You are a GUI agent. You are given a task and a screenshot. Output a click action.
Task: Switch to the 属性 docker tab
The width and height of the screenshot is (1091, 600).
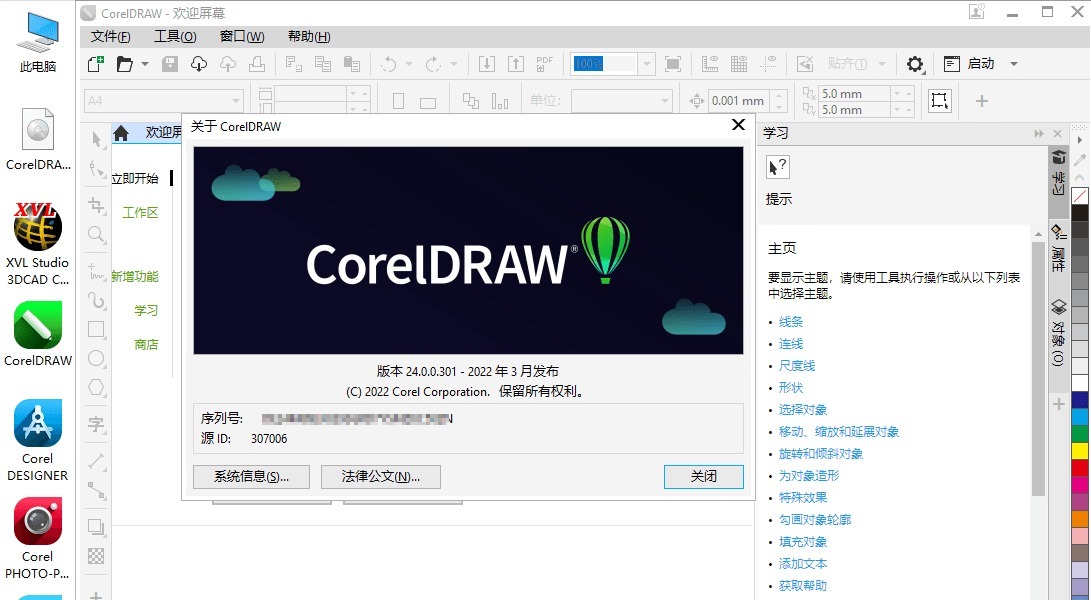1058,246
